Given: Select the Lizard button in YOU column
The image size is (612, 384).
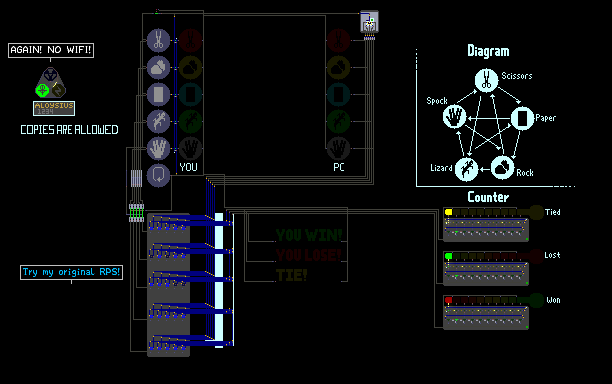Looking at the screenshot, I should click(x=158, y=121).
